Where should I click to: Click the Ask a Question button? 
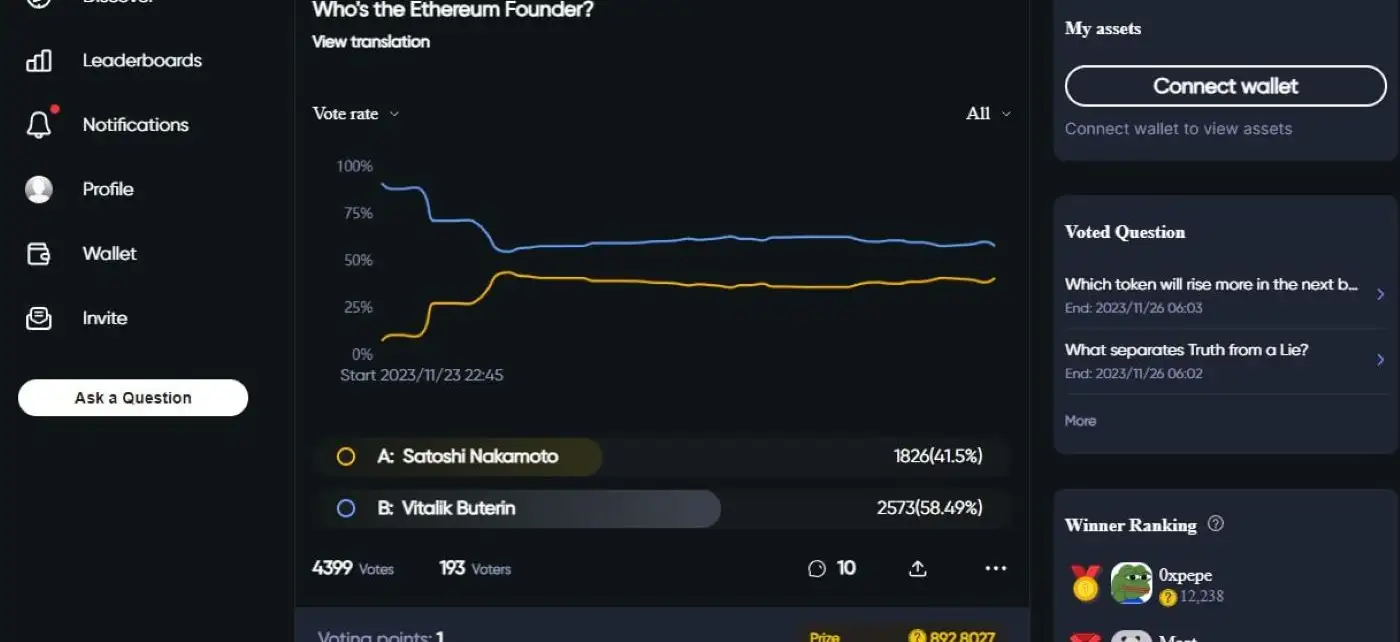(x=133, y=398)
